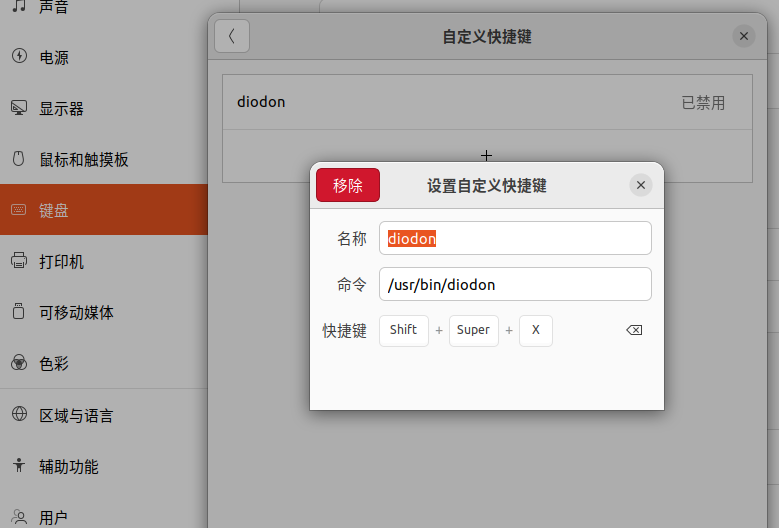Click the accessibility icon beside 辅助功能
Viewport: 779px width, 528px height.
point(19,465)
